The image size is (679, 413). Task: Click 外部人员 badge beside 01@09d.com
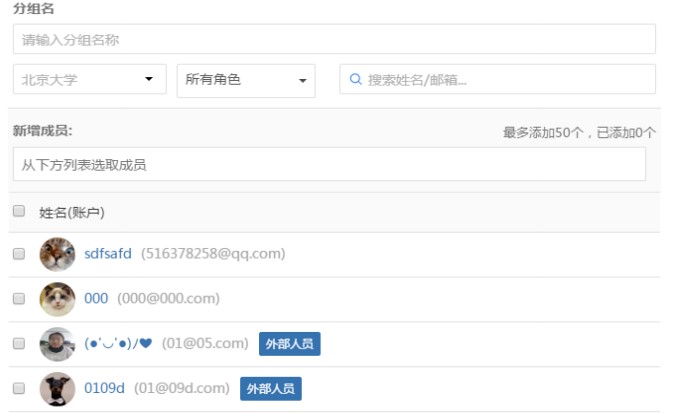[271, 389]
